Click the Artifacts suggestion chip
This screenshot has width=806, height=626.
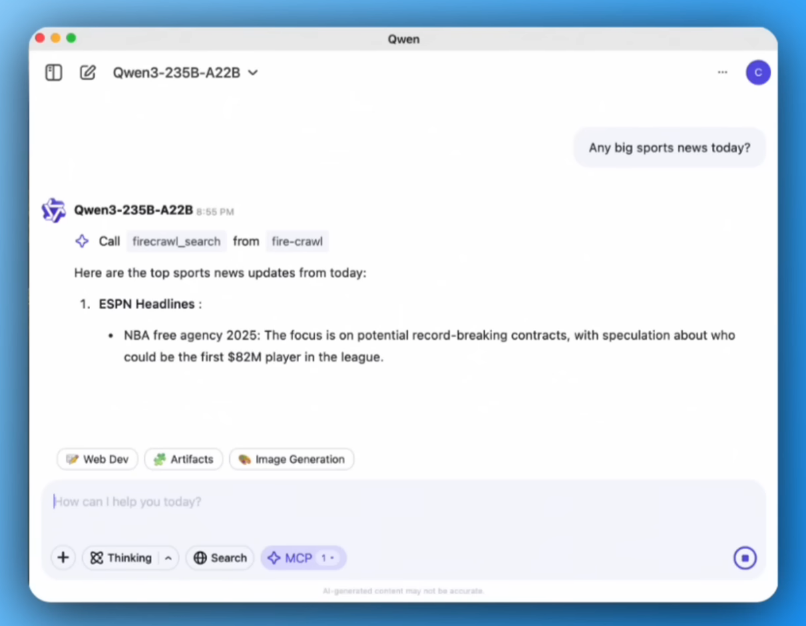coord(184,459)
